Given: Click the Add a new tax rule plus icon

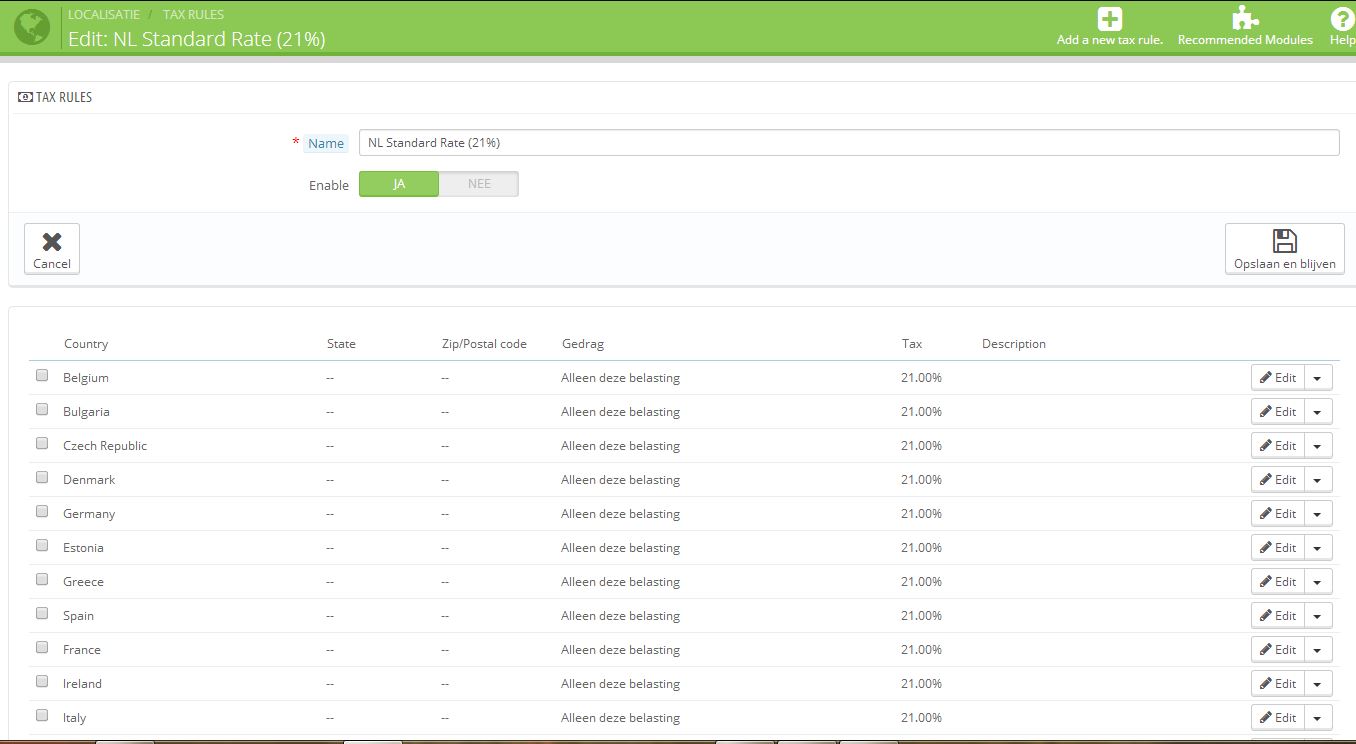Looking at the screenshot, I should click(x=1109, y=19).
